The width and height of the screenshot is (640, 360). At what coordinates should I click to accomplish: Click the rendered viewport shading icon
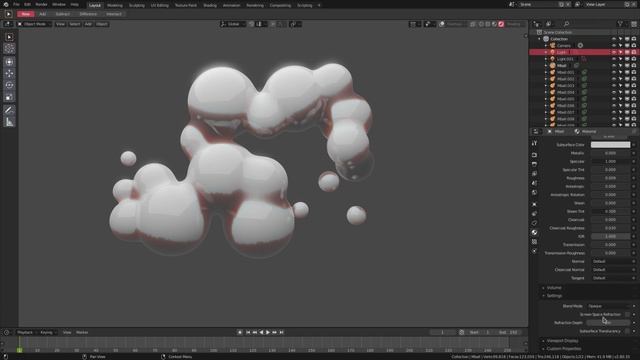(x=501, y=24)
